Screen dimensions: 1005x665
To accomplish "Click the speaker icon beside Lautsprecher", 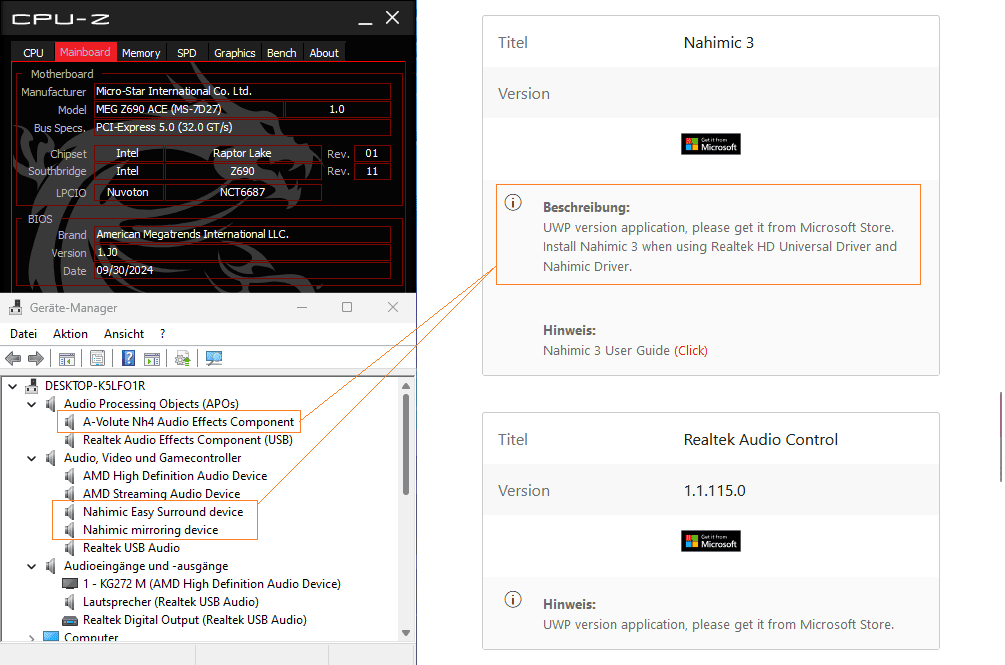I will [x=70, y=602].
